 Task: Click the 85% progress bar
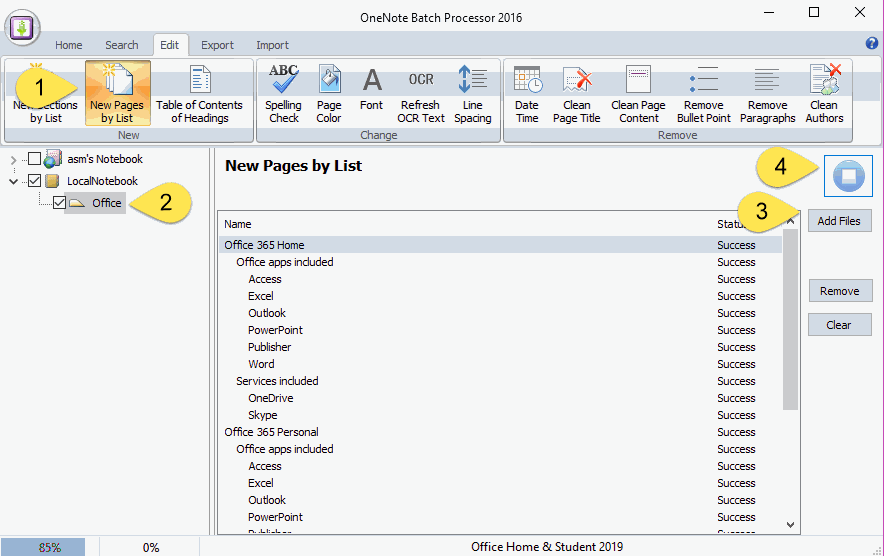(x=43, y=547)
